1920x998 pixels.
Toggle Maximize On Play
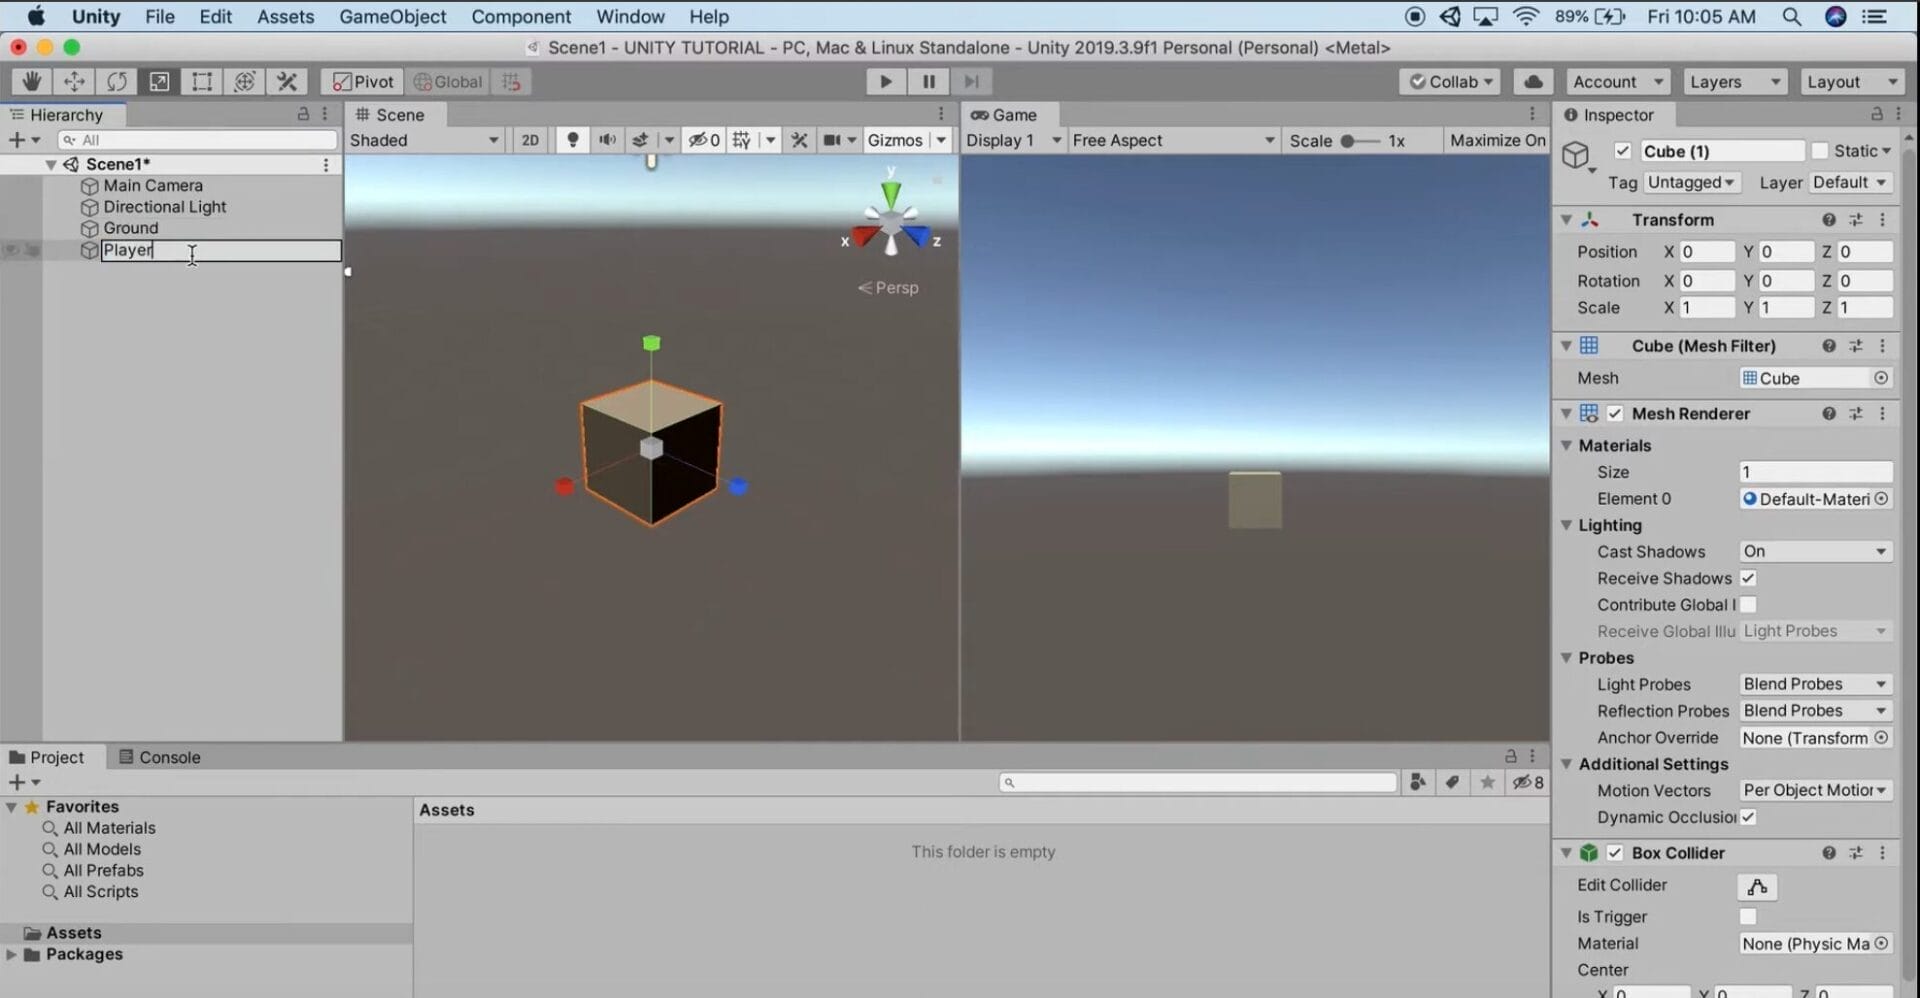1497,140
